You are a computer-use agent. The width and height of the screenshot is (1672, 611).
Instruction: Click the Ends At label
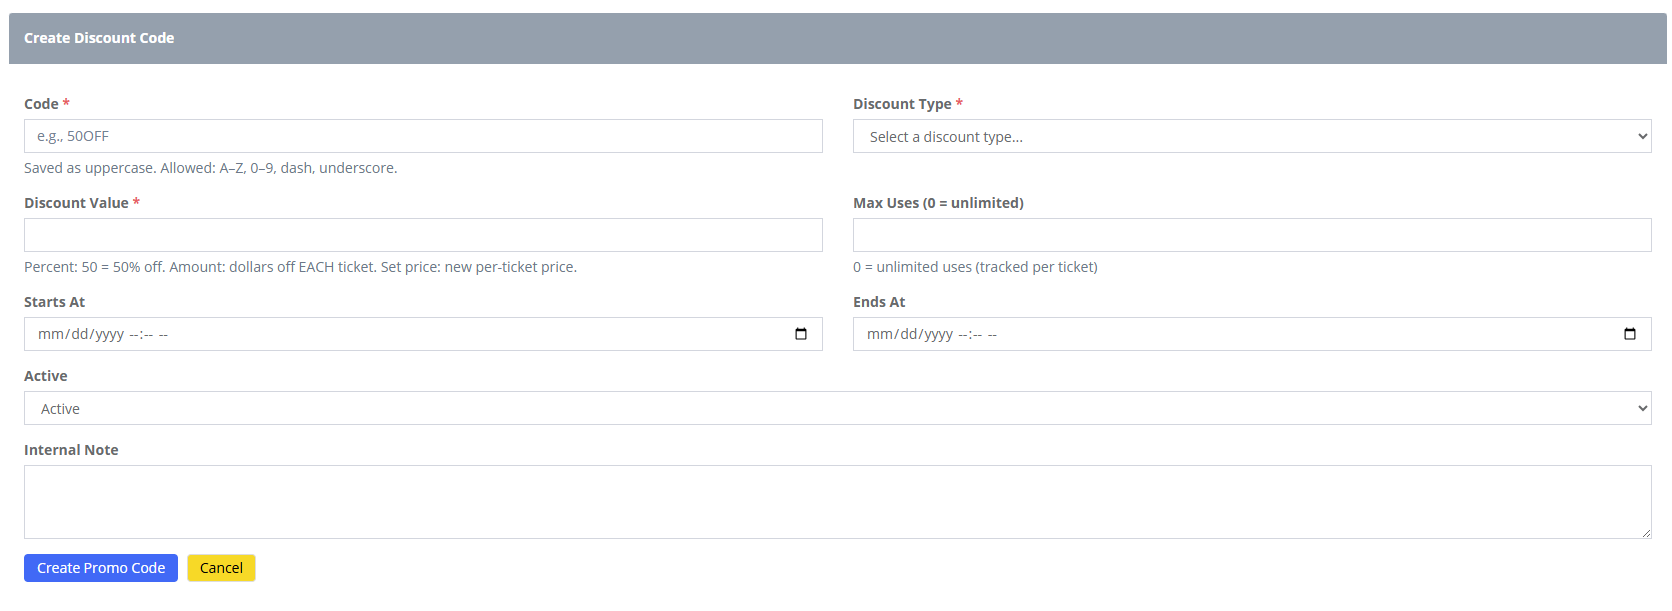[x=879, y=302]
